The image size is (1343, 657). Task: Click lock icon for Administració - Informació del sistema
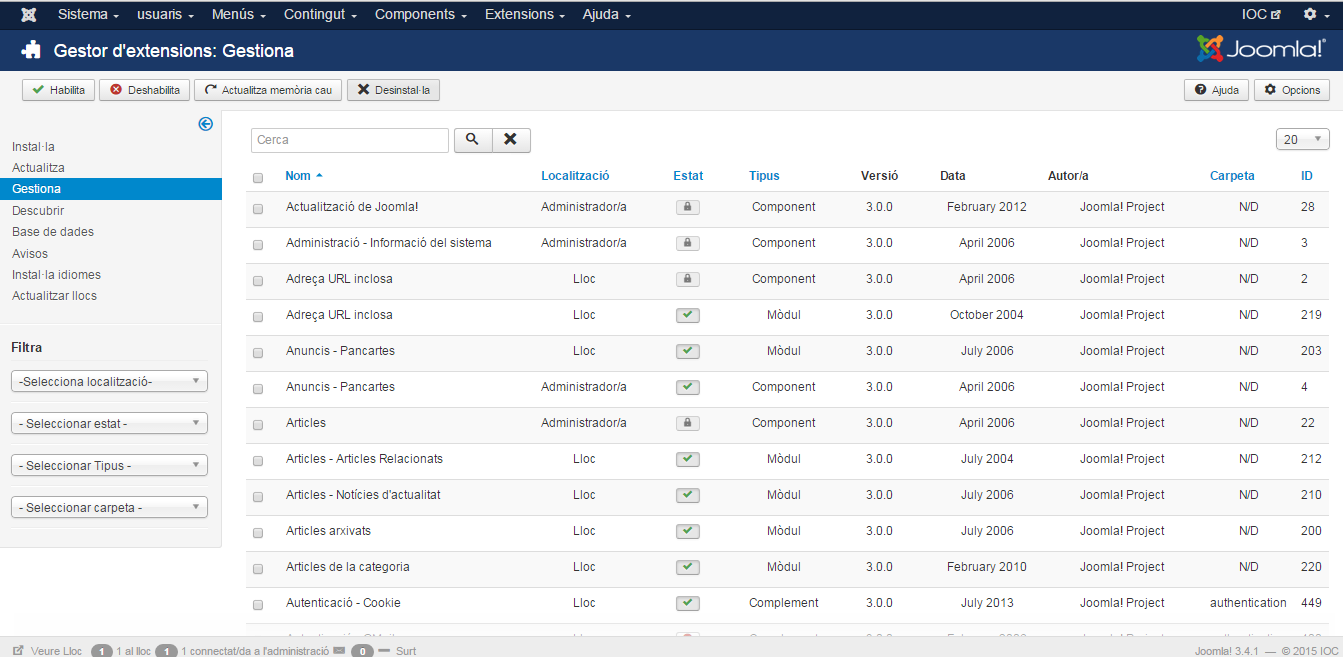pyautogui.click(x=687, y=243)
